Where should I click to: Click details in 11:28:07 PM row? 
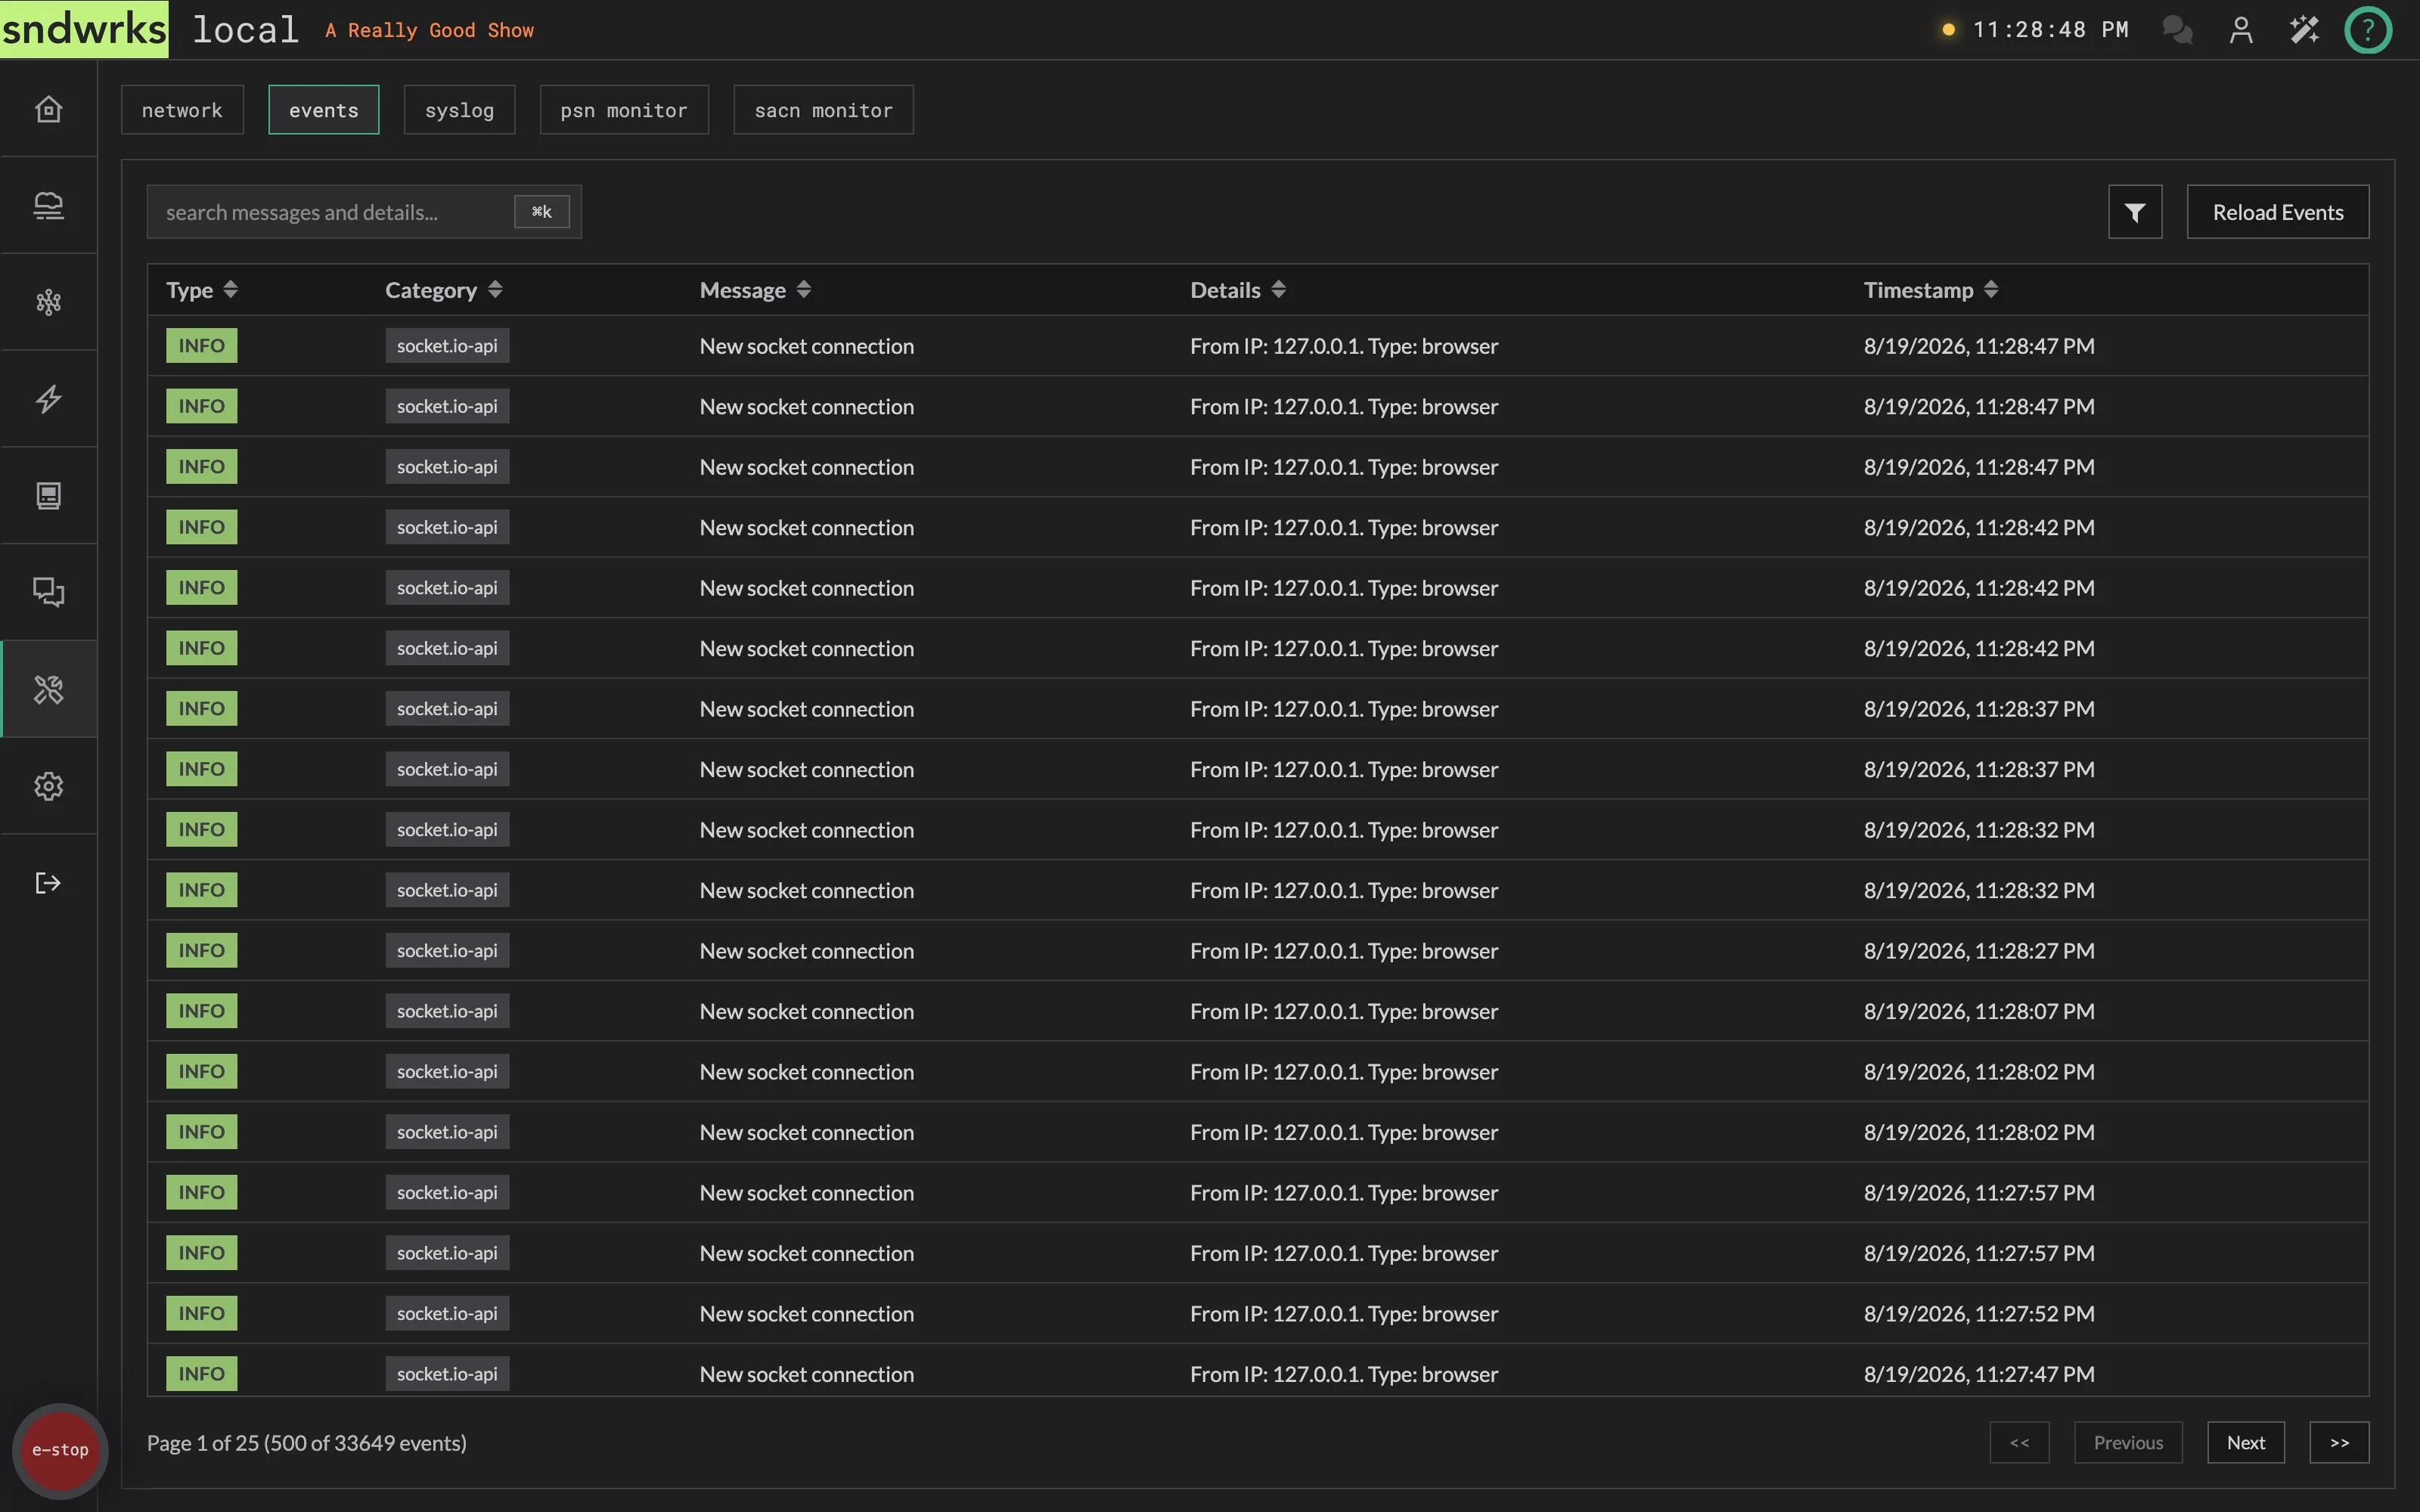[x=1344, y=1011]
